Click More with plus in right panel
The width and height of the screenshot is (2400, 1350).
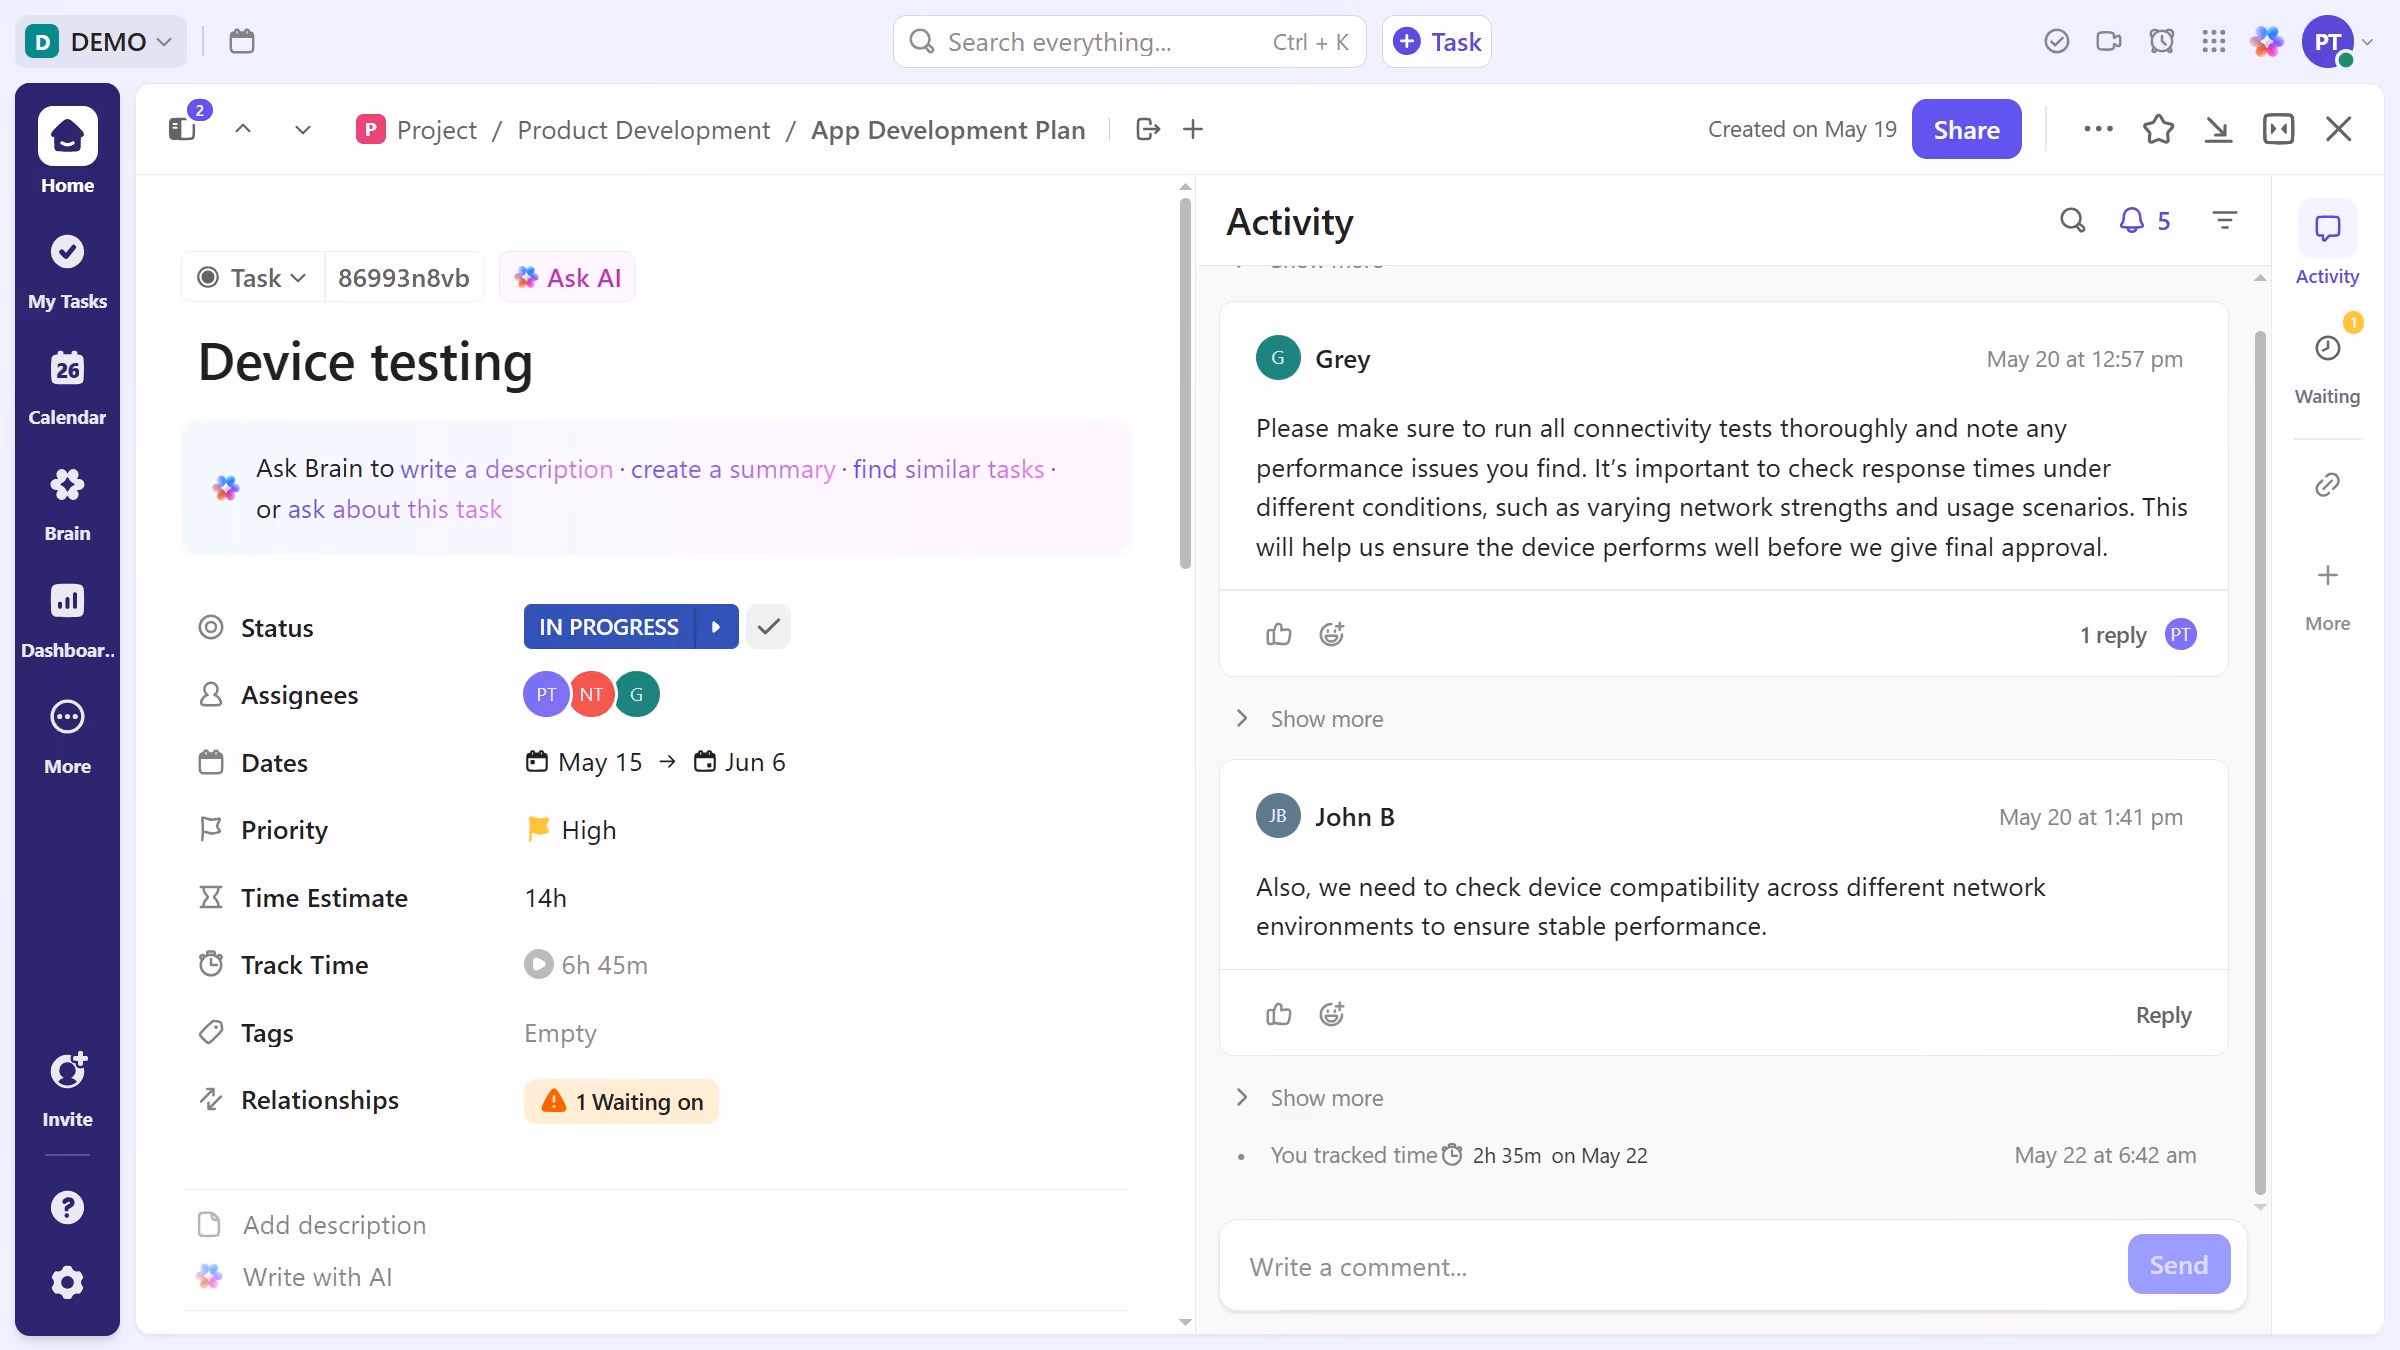(x=2327, y=596)
